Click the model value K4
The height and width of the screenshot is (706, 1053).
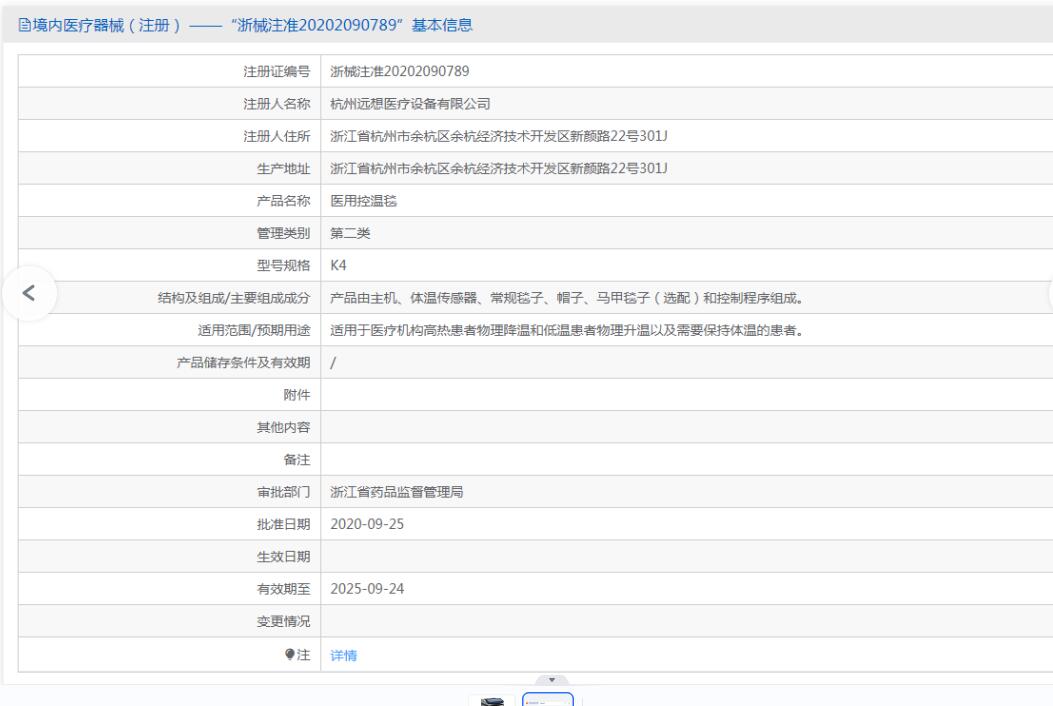point(338,265)
